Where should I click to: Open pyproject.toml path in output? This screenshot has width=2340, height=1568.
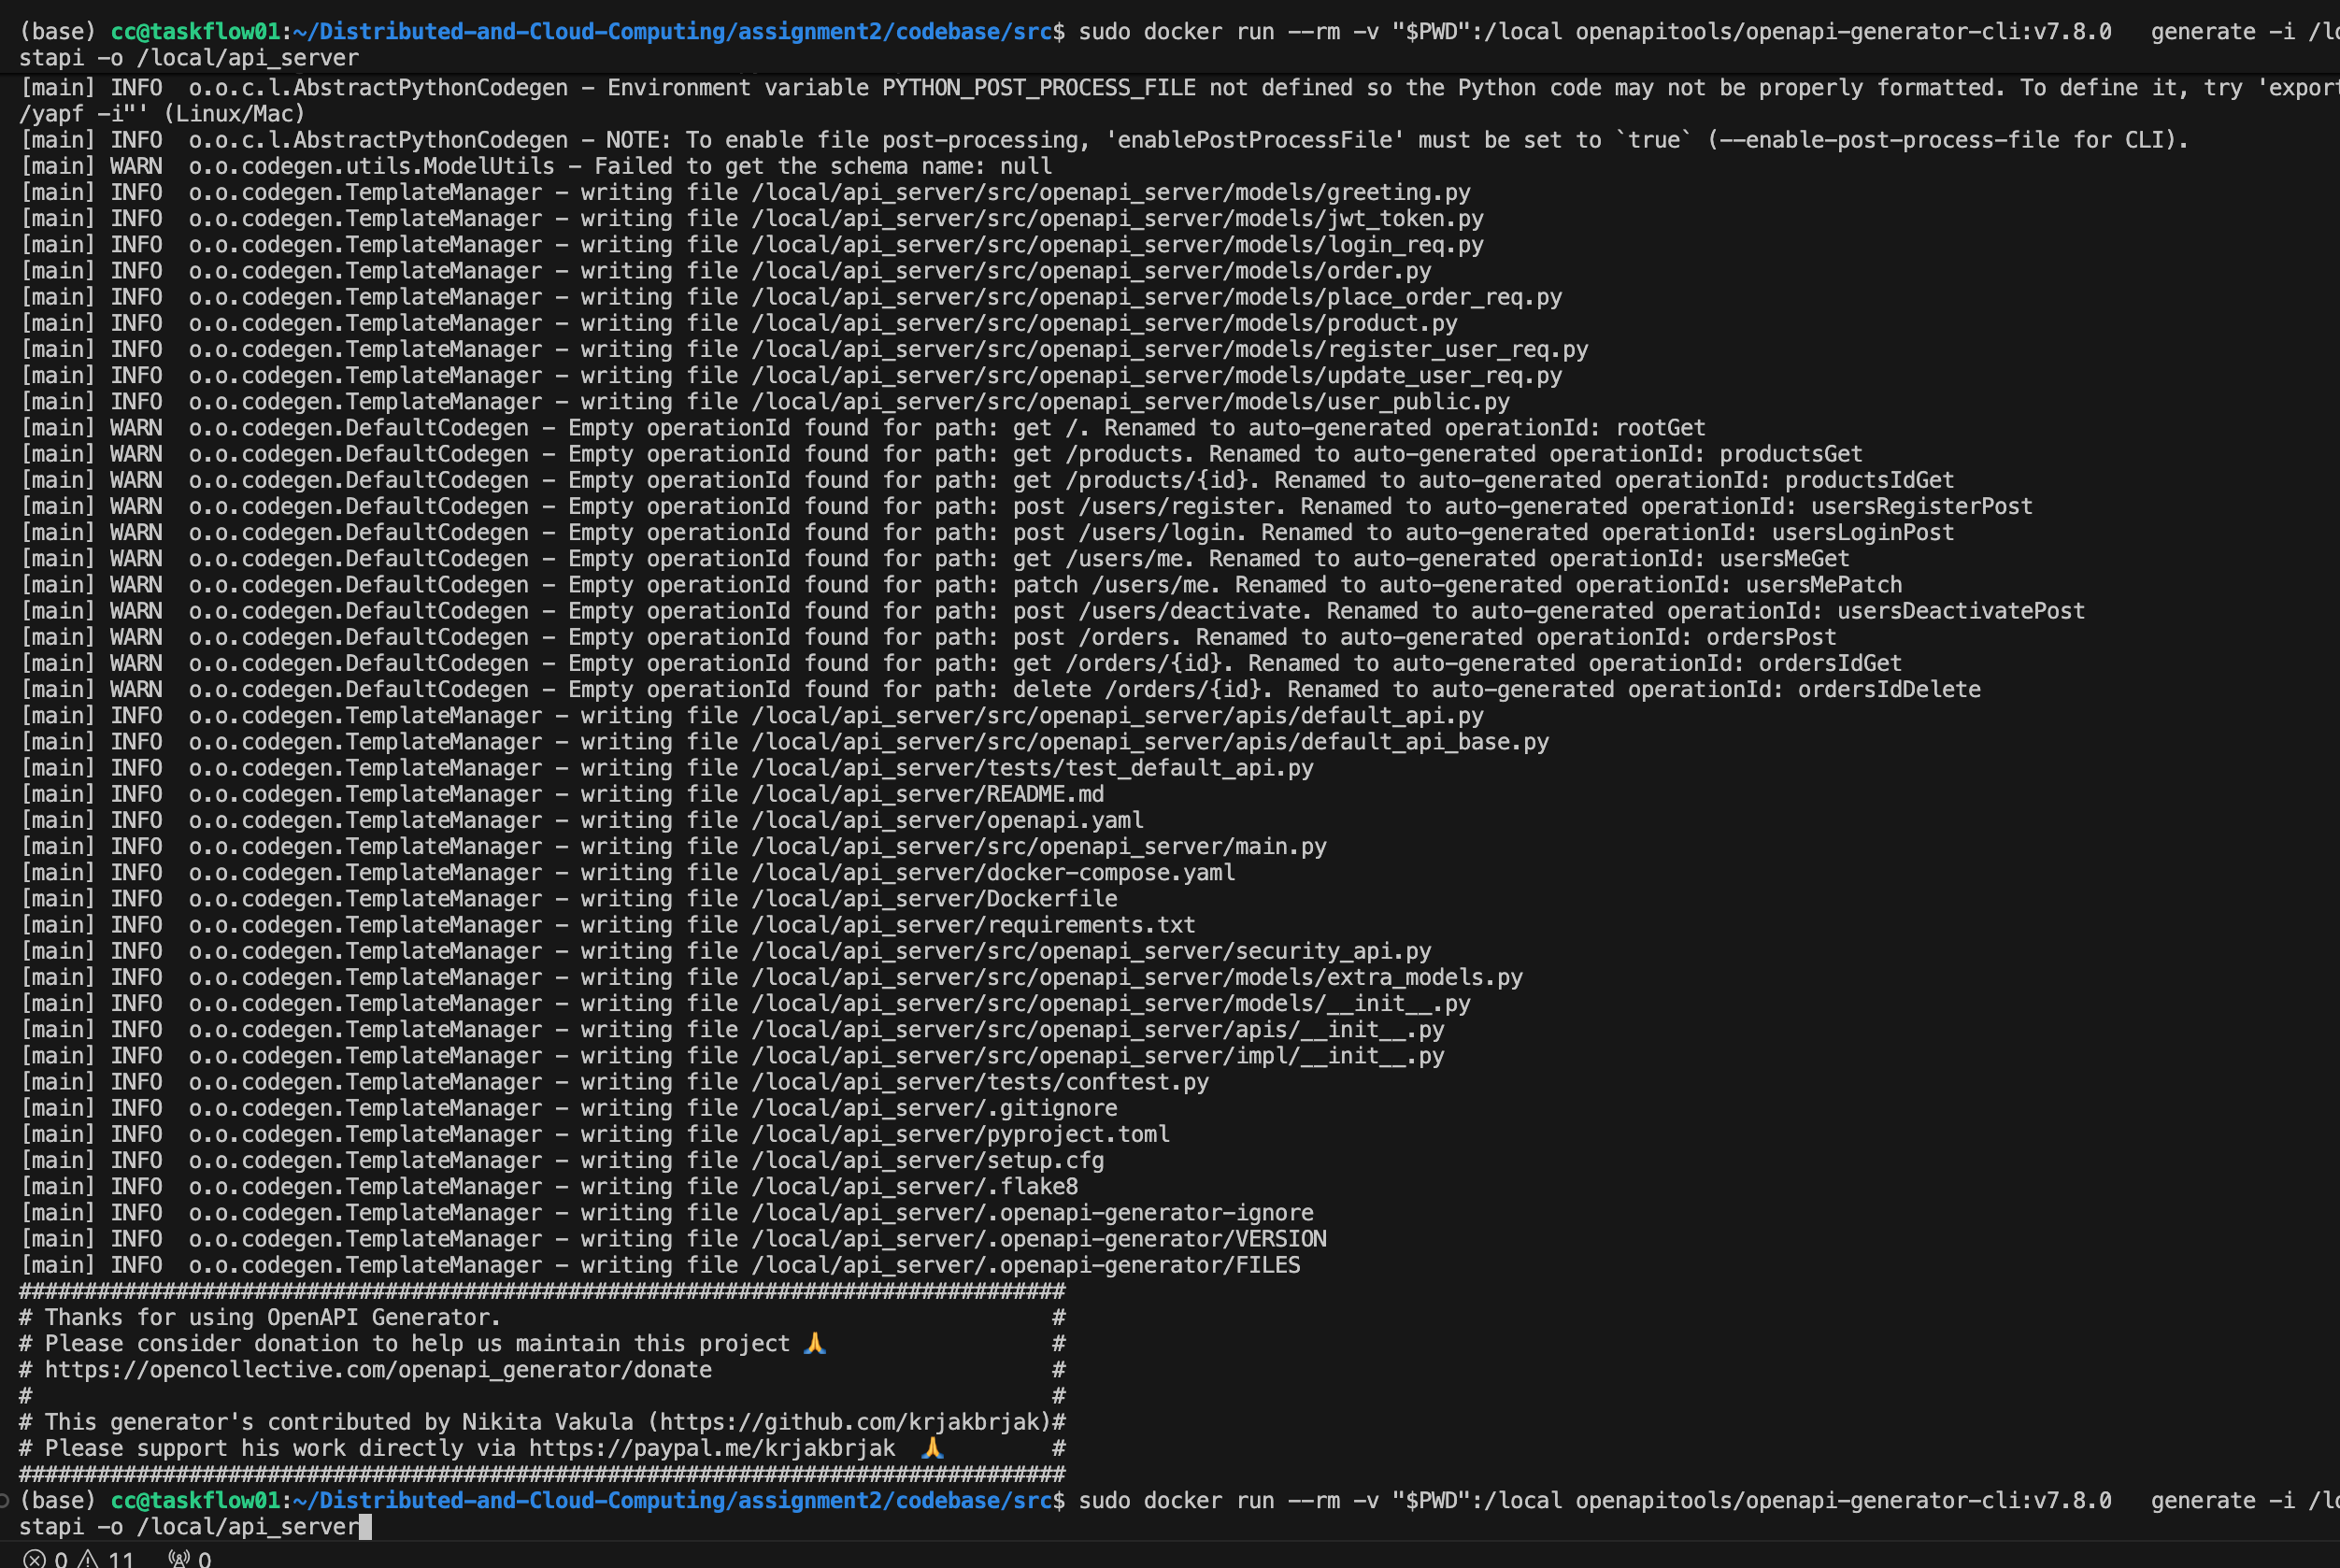click(959, 1133)
